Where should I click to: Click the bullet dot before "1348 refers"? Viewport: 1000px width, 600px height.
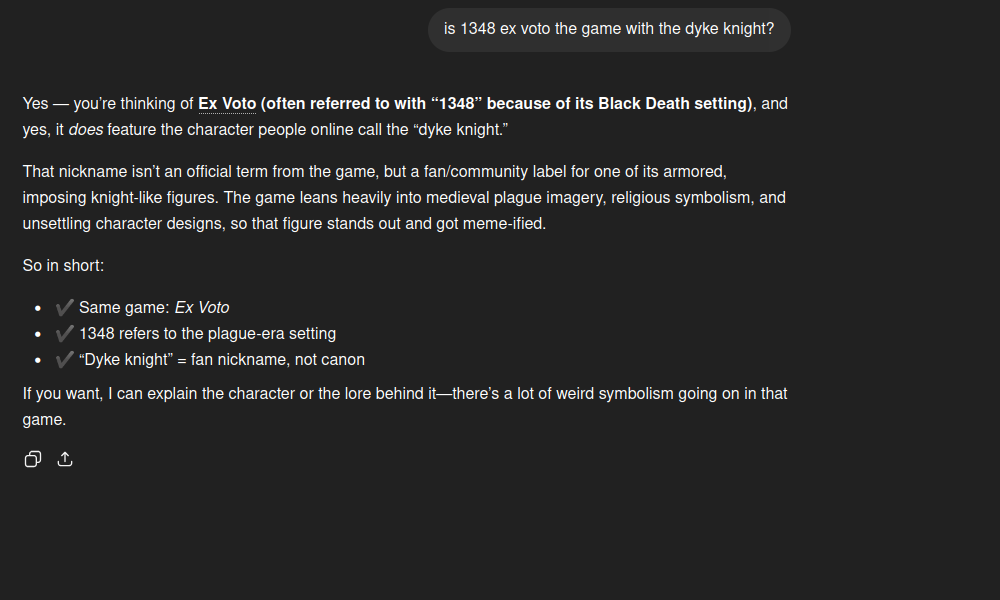point(38,334)
